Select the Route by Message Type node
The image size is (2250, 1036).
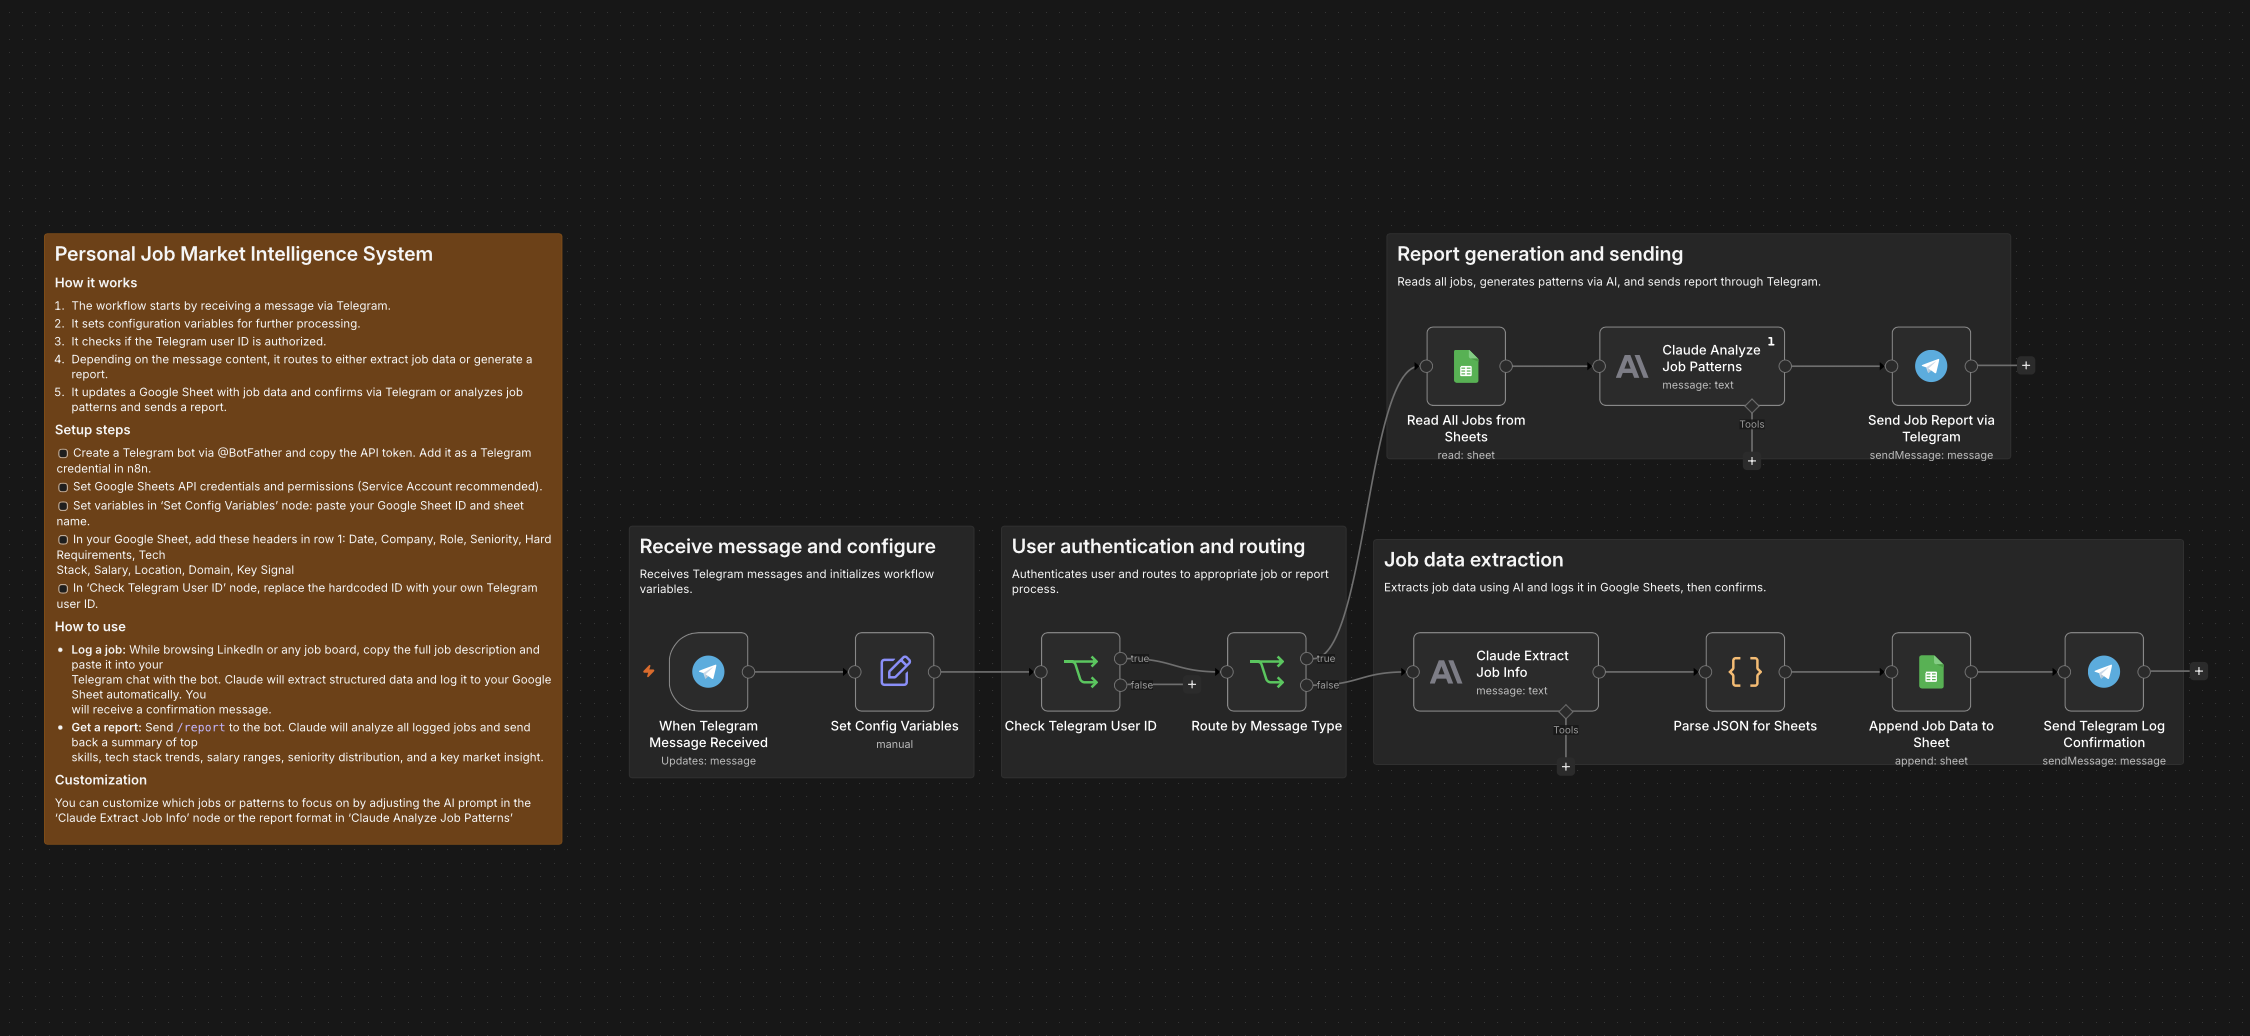click(x=1266, y=671)
